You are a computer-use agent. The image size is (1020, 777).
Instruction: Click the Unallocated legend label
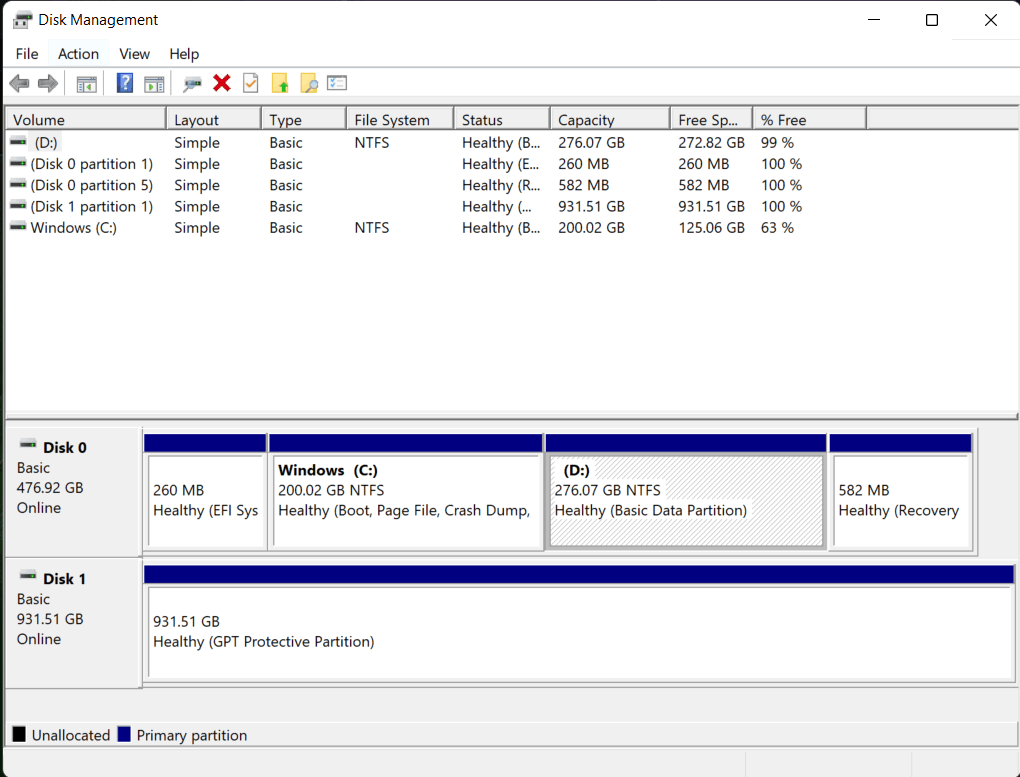pos(71,735)
